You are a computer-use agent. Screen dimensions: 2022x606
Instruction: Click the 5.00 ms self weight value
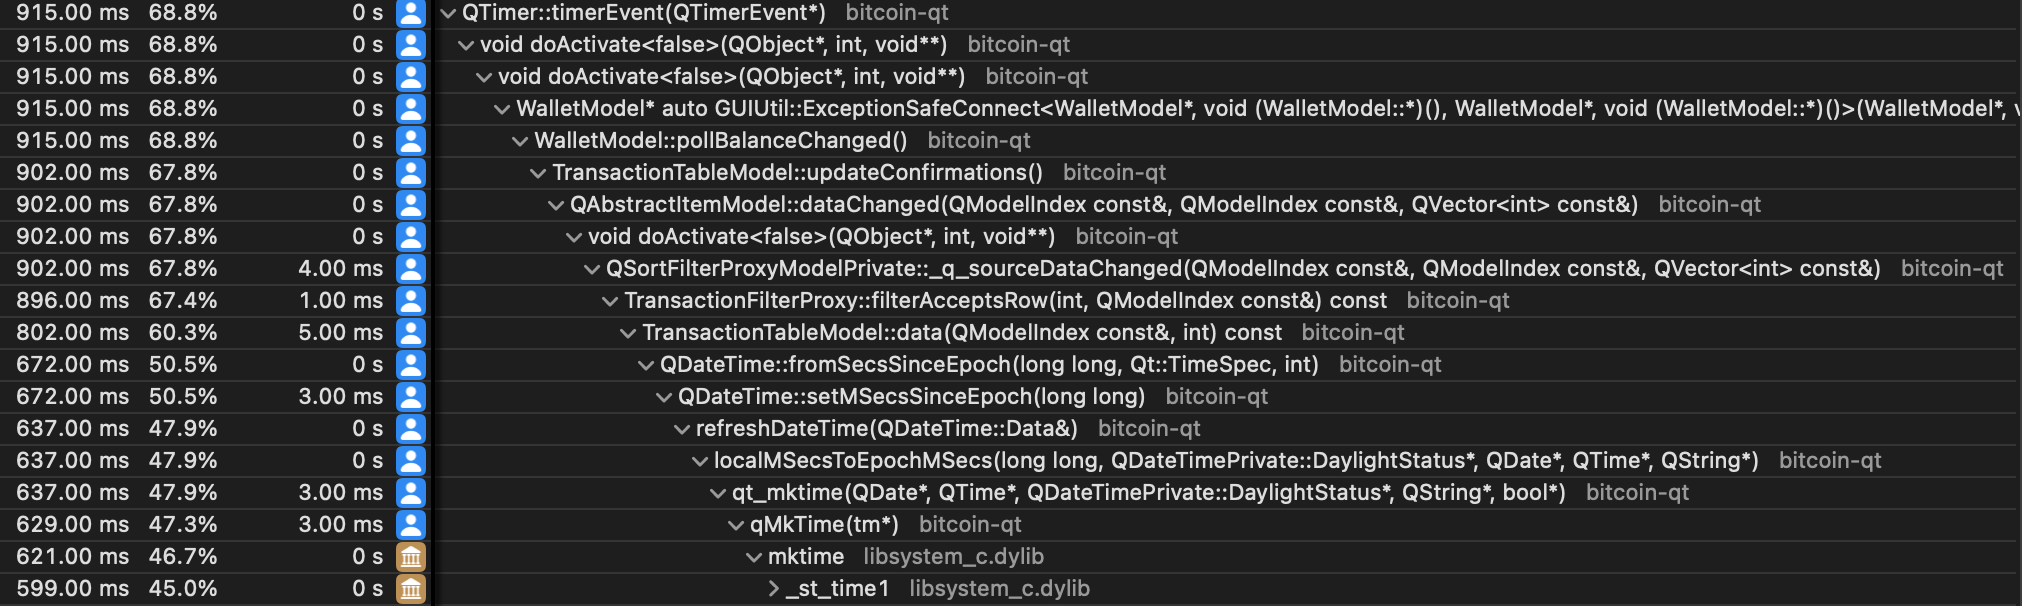(x=340, y=333)
